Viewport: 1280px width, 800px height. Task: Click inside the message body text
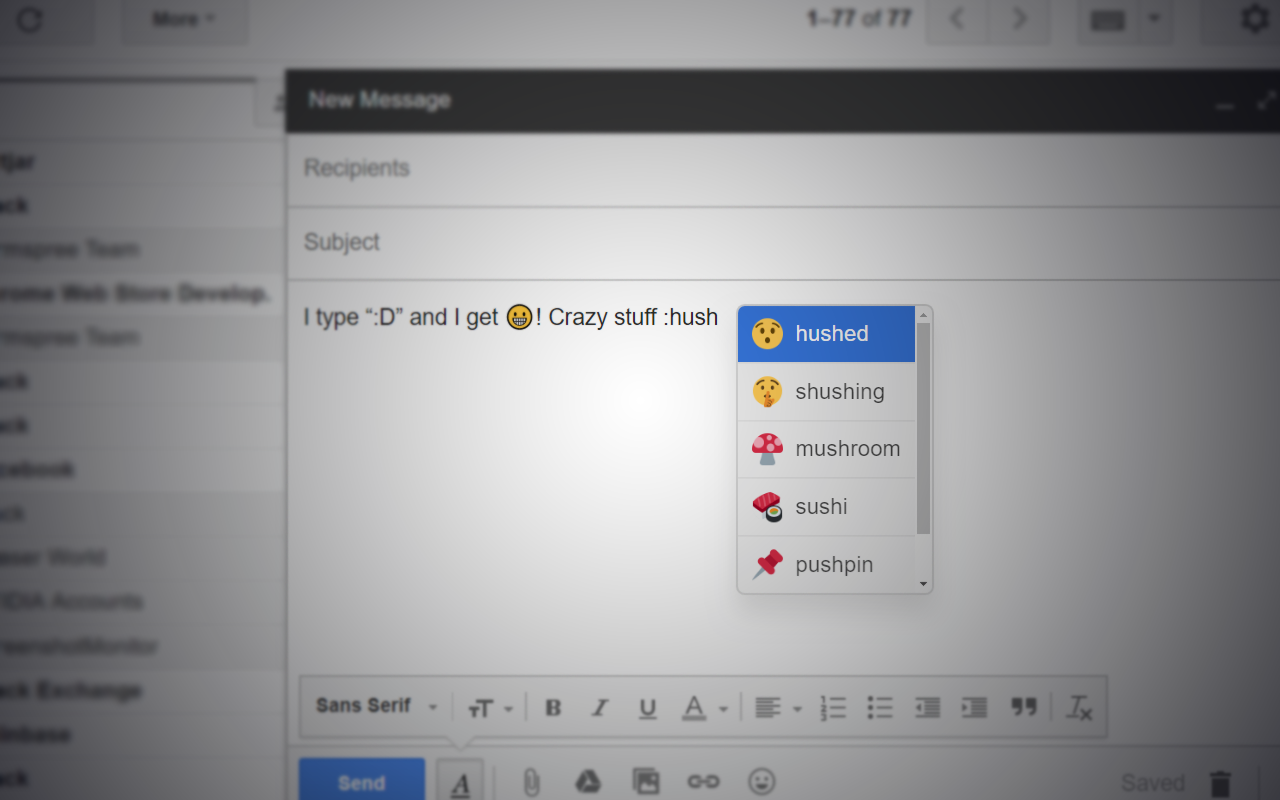coord(510,318)
